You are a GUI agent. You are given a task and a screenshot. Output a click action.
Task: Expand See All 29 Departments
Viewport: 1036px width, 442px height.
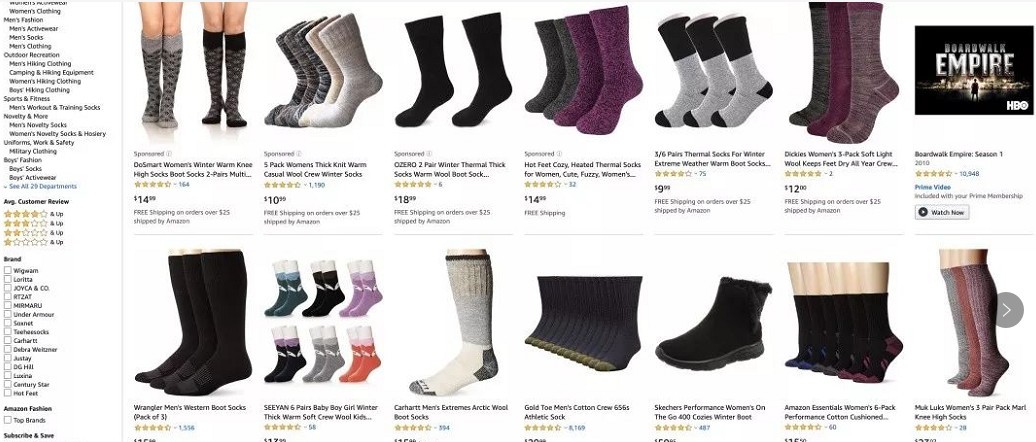(x=40, y=186)
